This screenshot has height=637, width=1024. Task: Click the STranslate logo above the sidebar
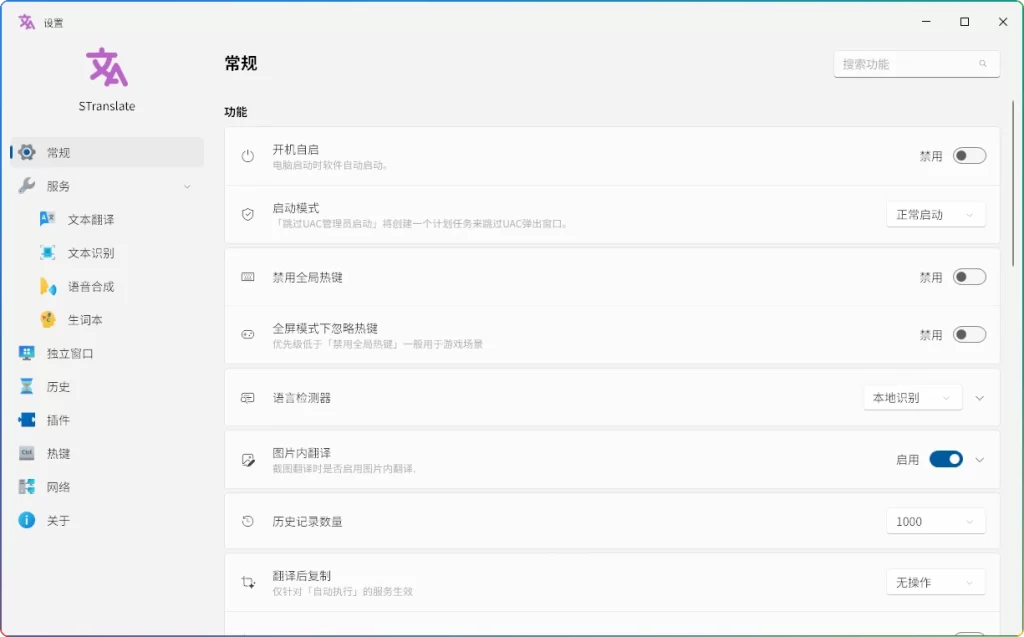106,67
